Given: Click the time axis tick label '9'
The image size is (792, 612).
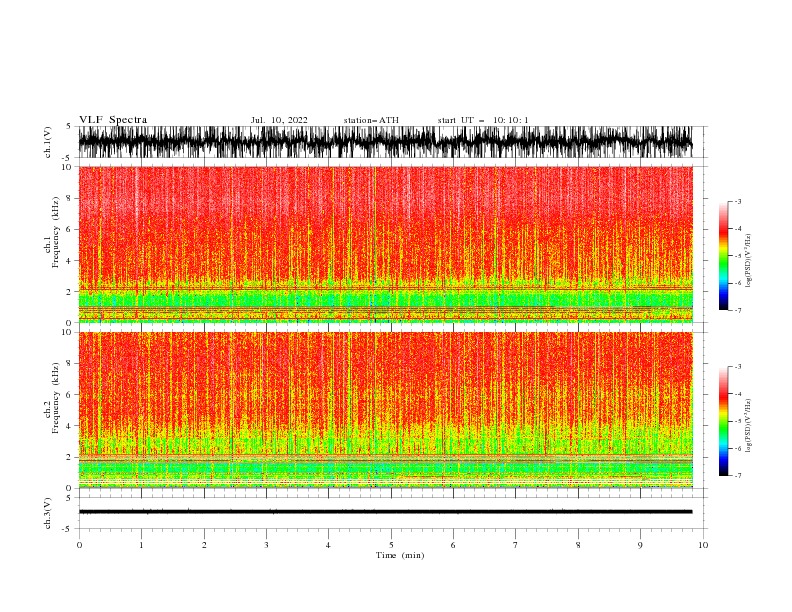Looking at the screenshot, I should tap(640, 545).
